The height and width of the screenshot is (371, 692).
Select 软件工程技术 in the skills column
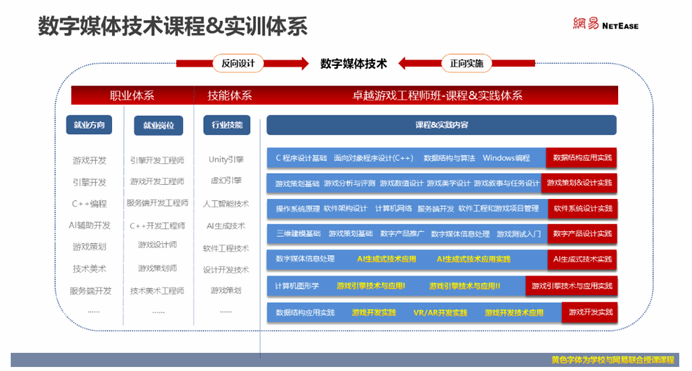(x=226, y=248)
